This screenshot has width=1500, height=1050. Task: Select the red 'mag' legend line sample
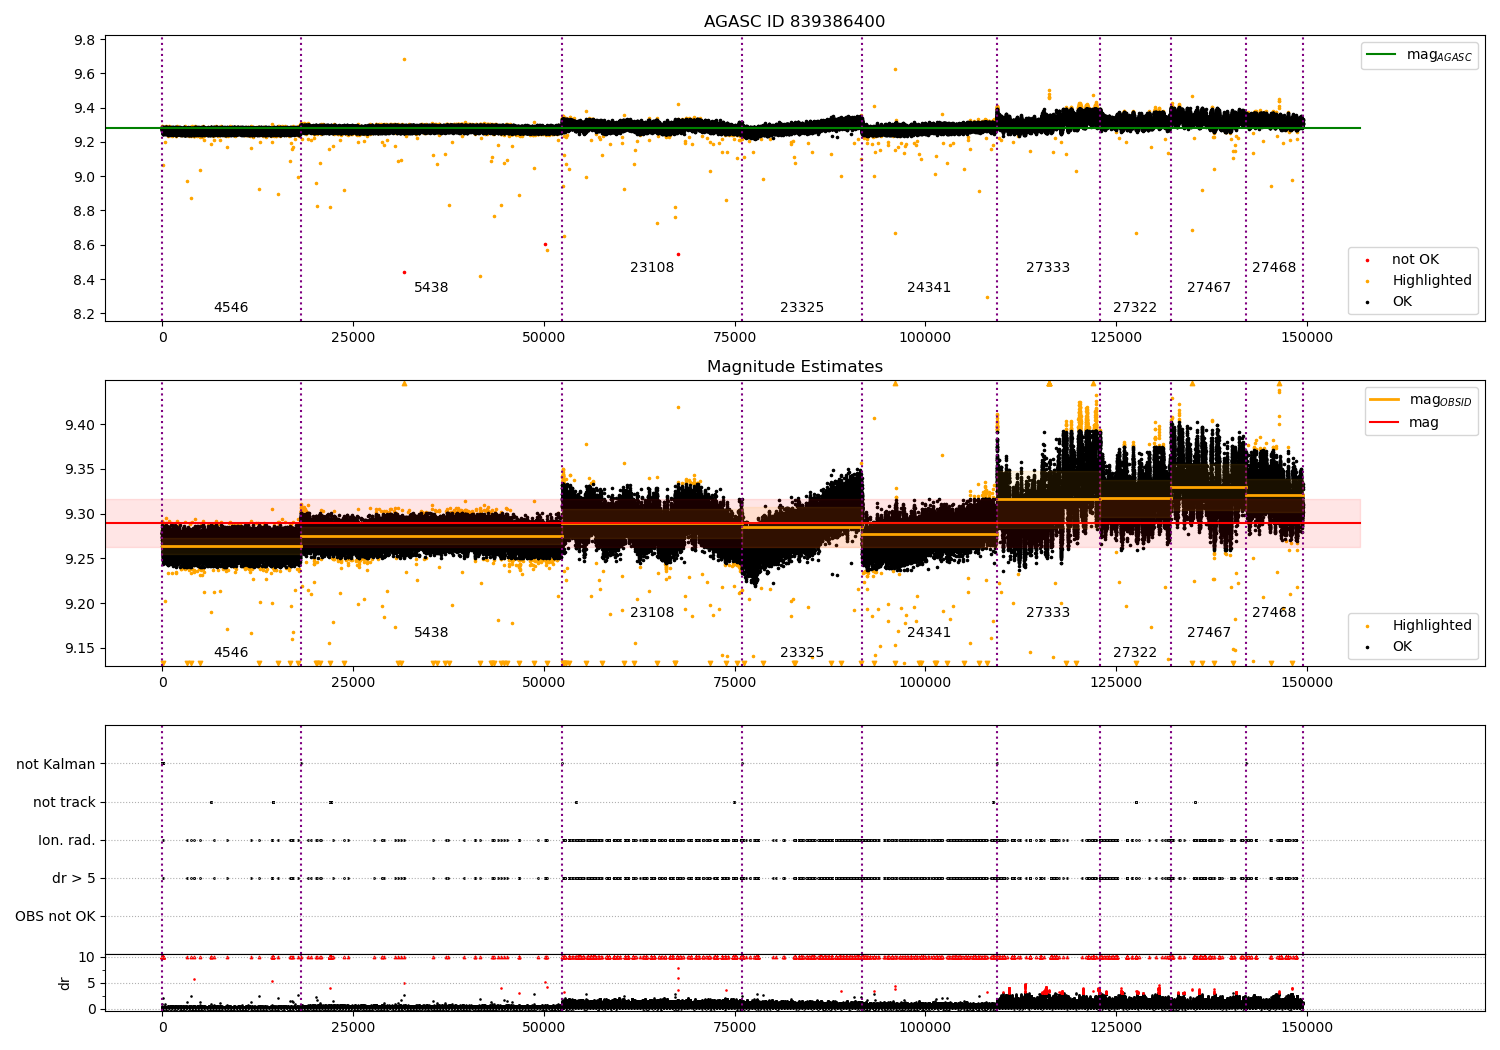(1385, 422)
